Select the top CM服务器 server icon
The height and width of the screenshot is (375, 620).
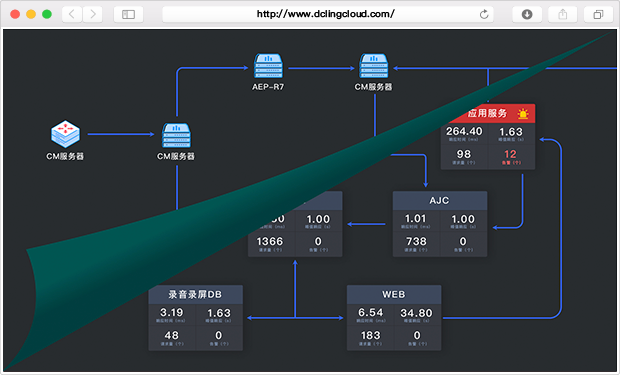point(374,66)
